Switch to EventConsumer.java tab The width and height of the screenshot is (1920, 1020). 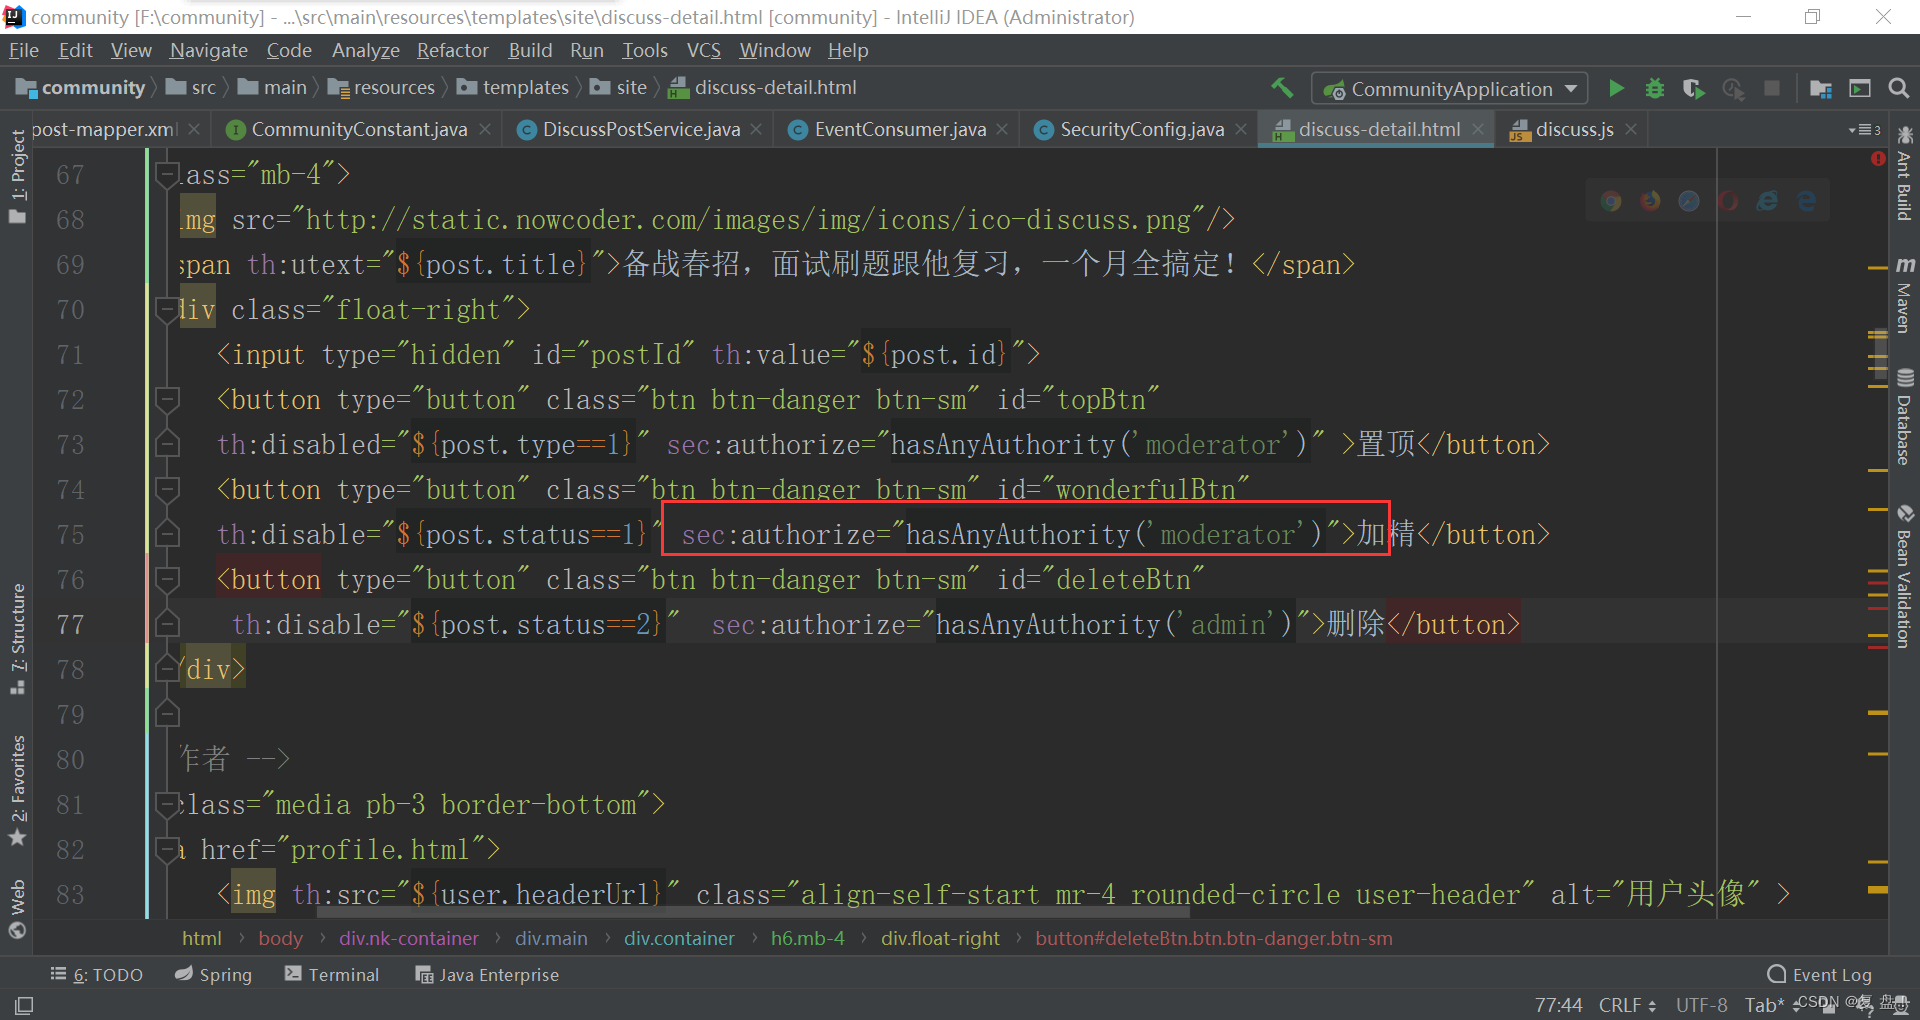900,130
